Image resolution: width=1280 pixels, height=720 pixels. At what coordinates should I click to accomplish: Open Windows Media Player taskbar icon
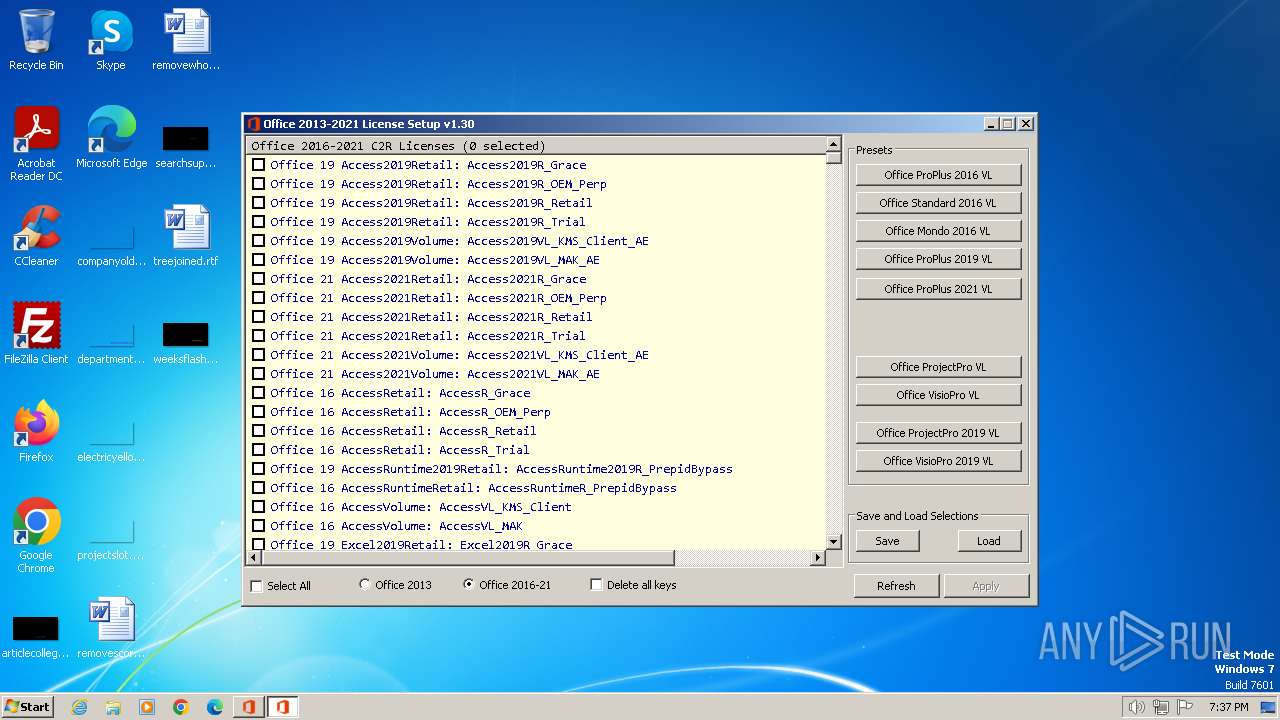pyautogui.click(x=147, y=707)
